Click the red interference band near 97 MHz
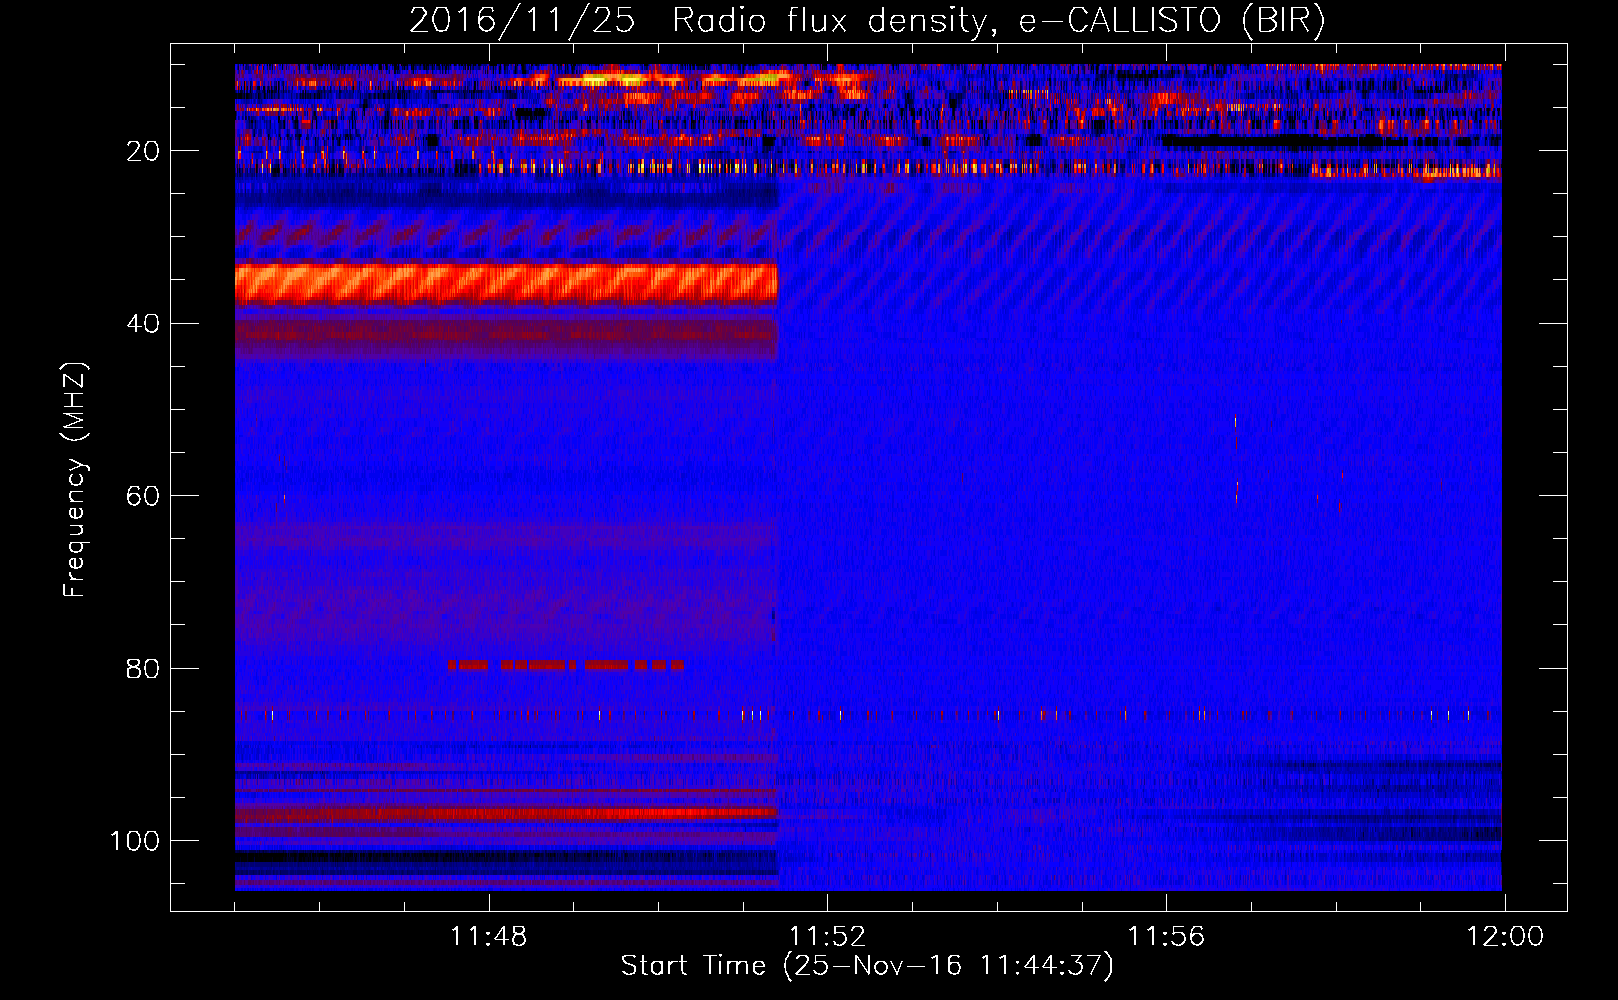This screenshot has width=1618, height=1000. click(506, 815)
